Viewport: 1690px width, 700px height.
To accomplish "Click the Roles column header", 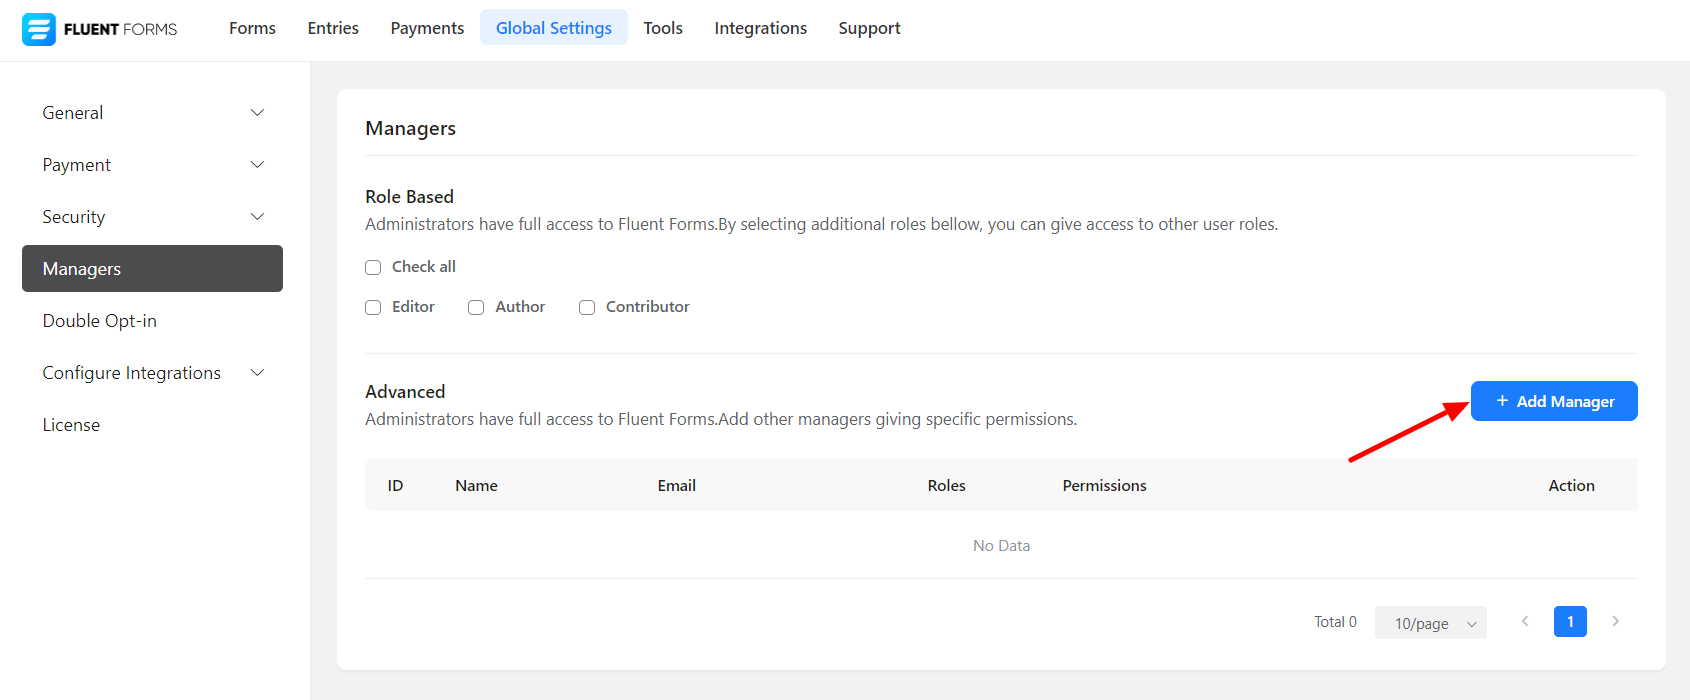I will pyautogui.click(x=946, y=485).
